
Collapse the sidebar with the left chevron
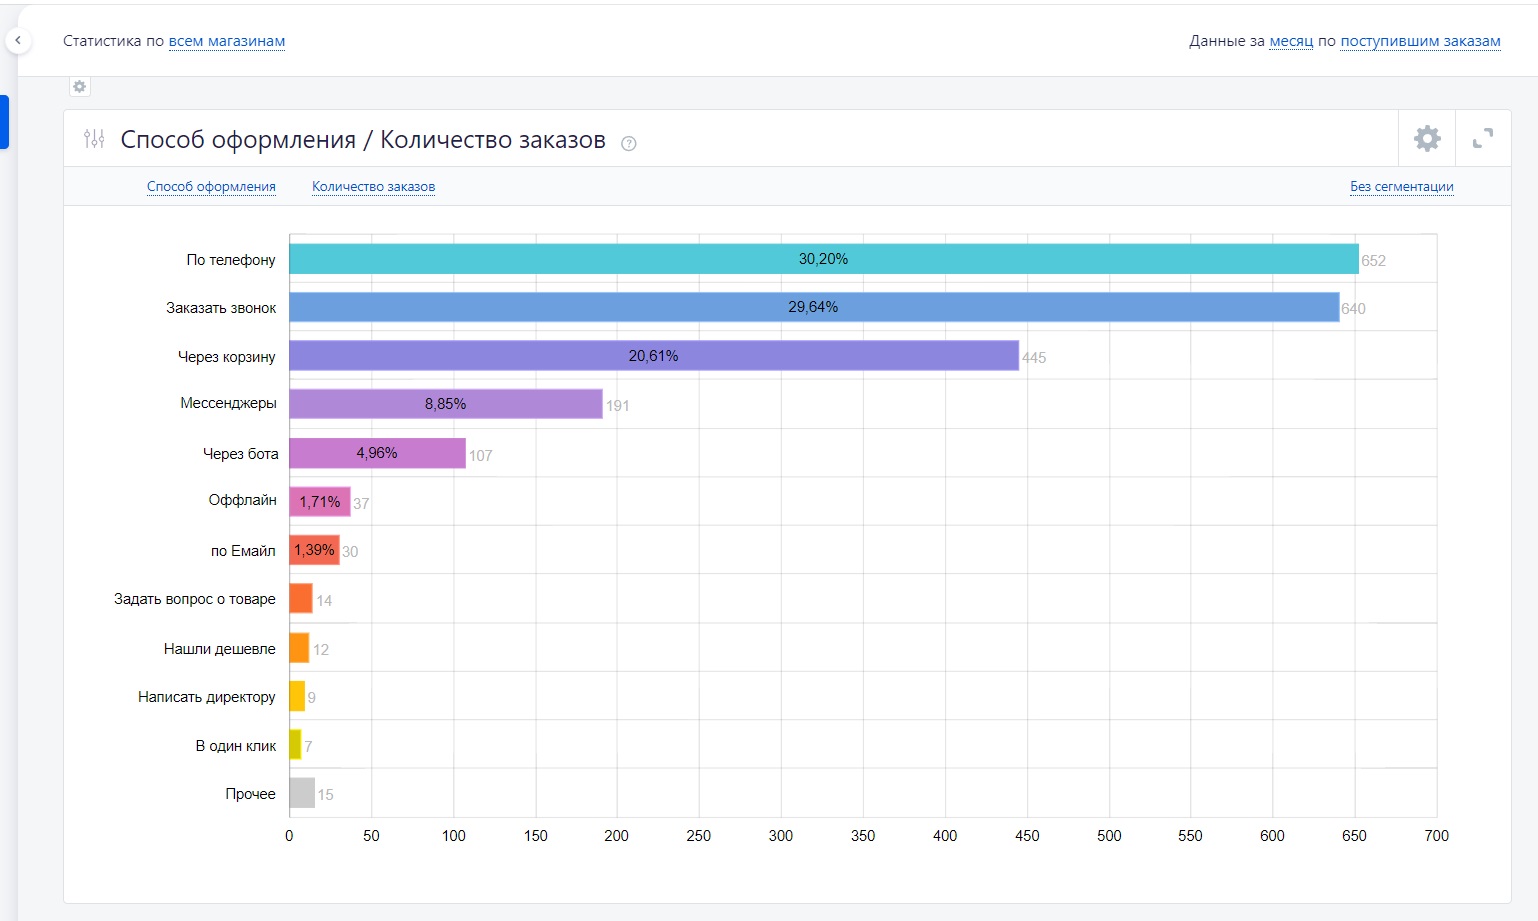[x=17, y=41]
